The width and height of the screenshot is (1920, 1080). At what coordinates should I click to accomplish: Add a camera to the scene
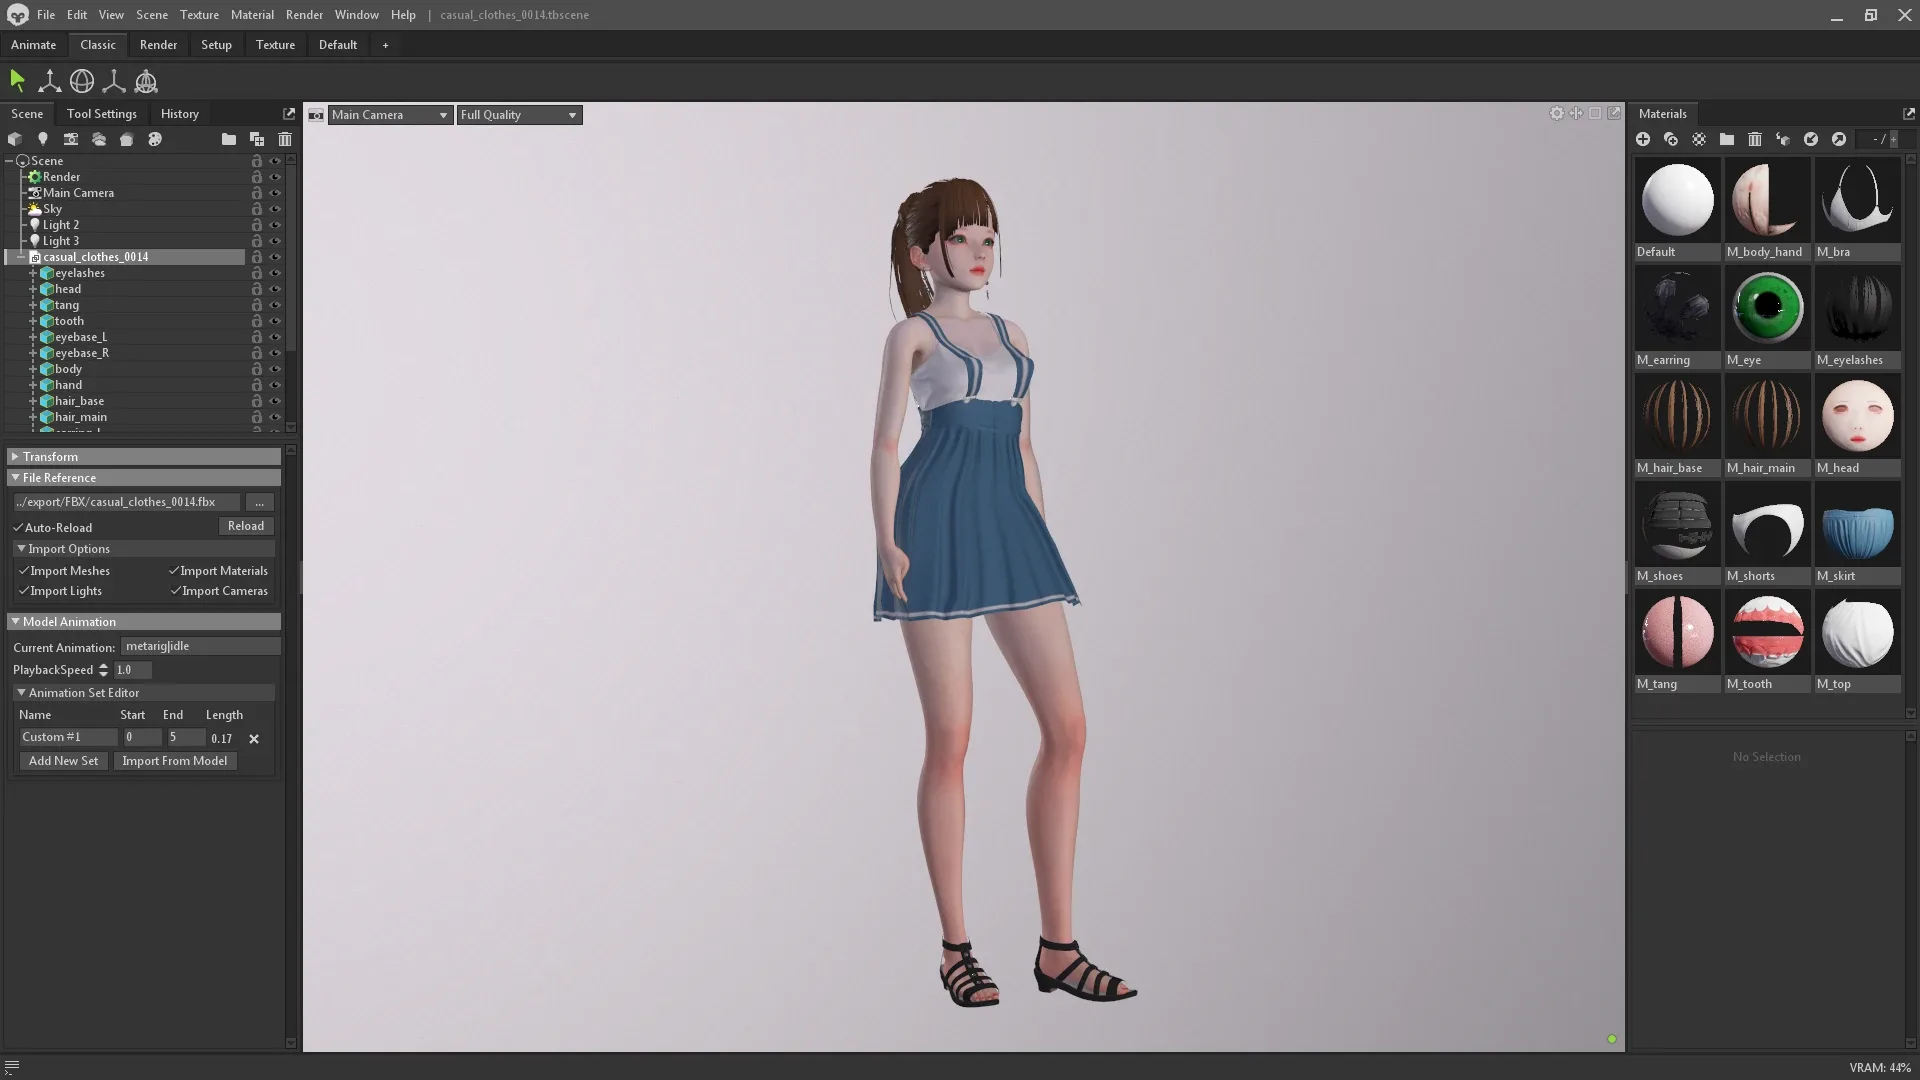pyautogui.click(x=71, y=139)
